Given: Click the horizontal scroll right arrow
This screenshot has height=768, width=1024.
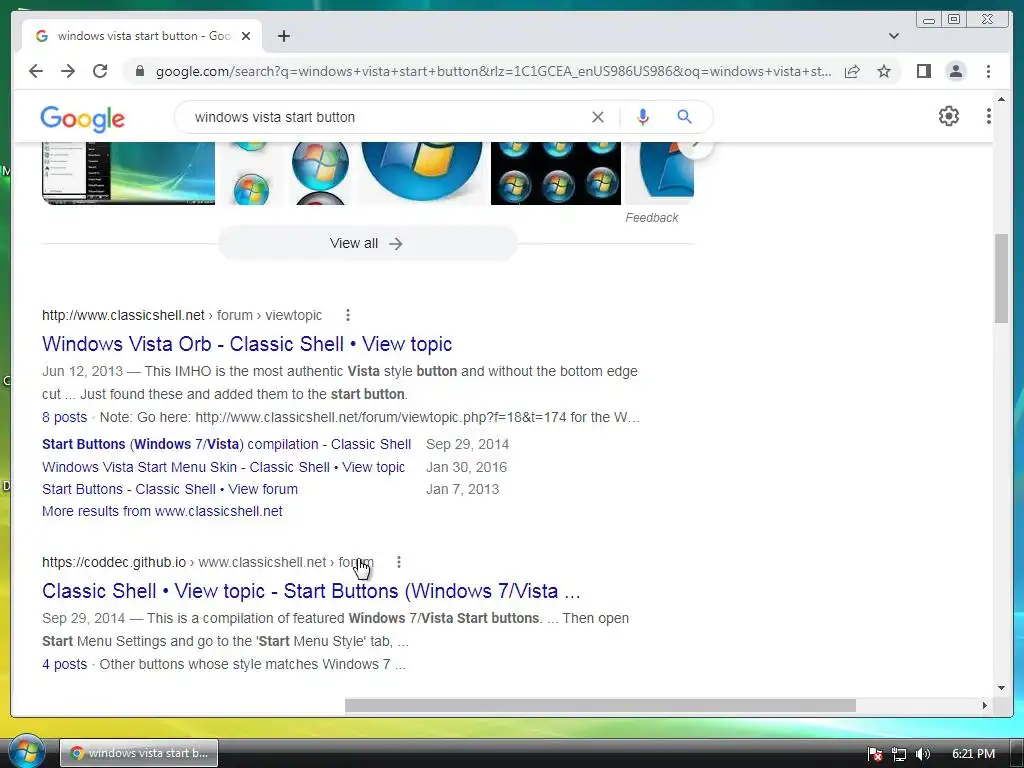Looking at the screenshot, I should (984, 705).
